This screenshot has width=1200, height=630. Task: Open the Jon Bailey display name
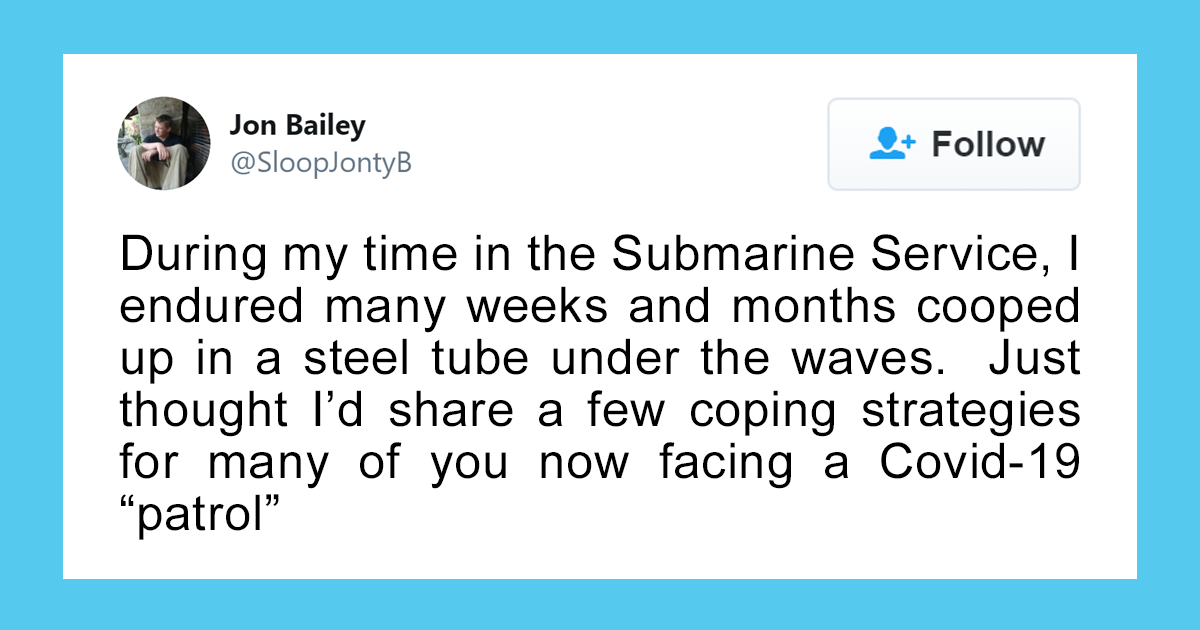coord(297,126)
